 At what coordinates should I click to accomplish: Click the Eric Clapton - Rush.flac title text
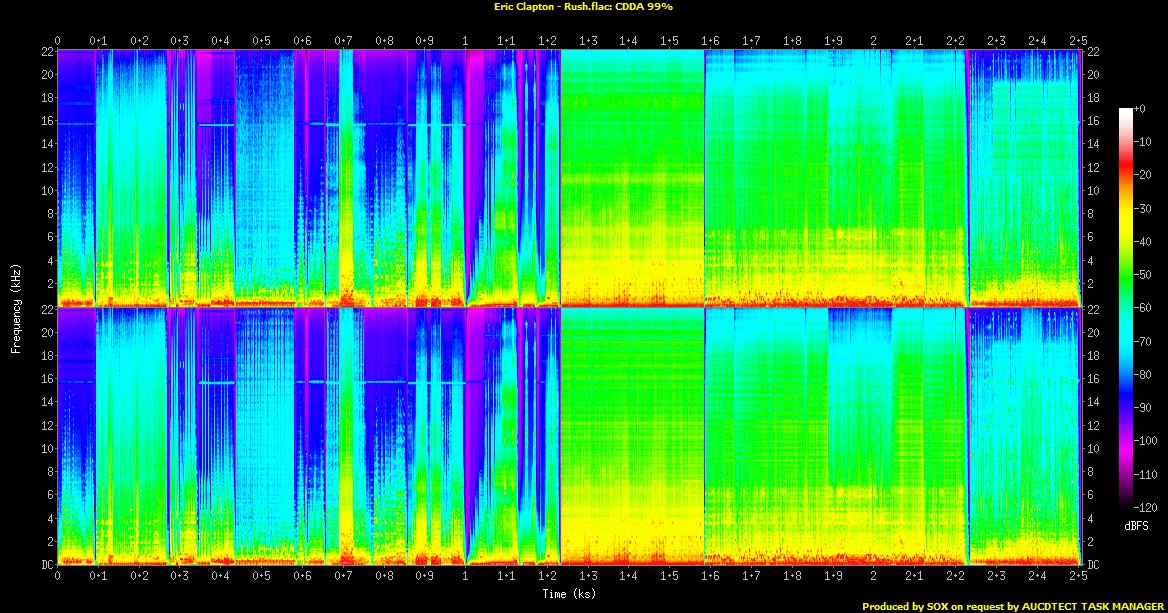click(x=583, y=7)
